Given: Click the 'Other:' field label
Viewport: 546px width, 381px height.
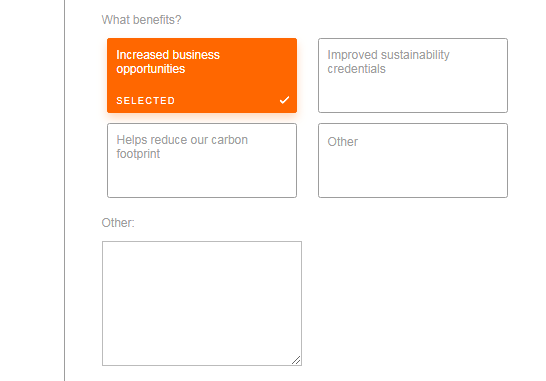Looking at the screenshot, I should click(118, 223).
